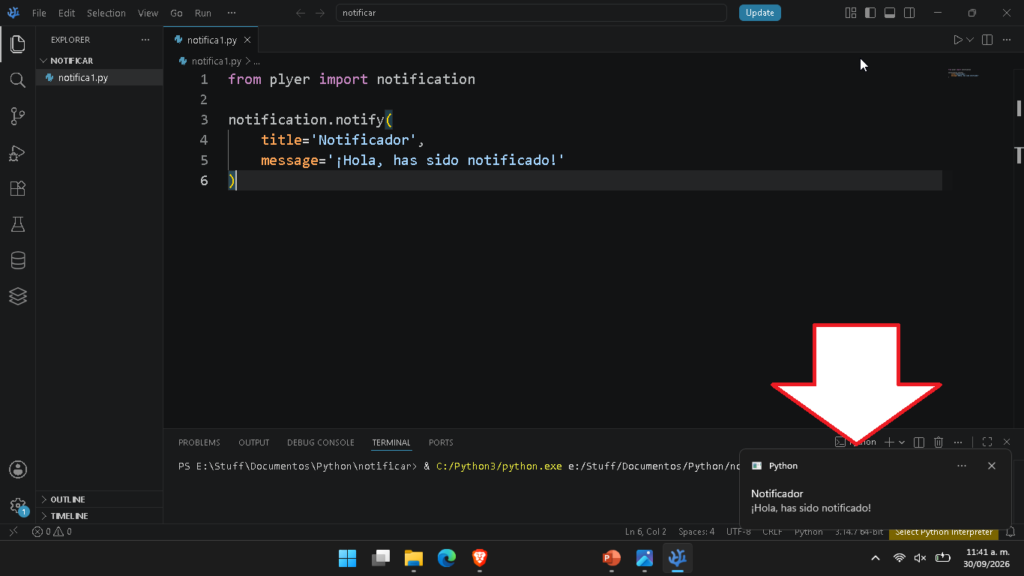Open the View menu
1024x576 pixels.
point(148,12)
